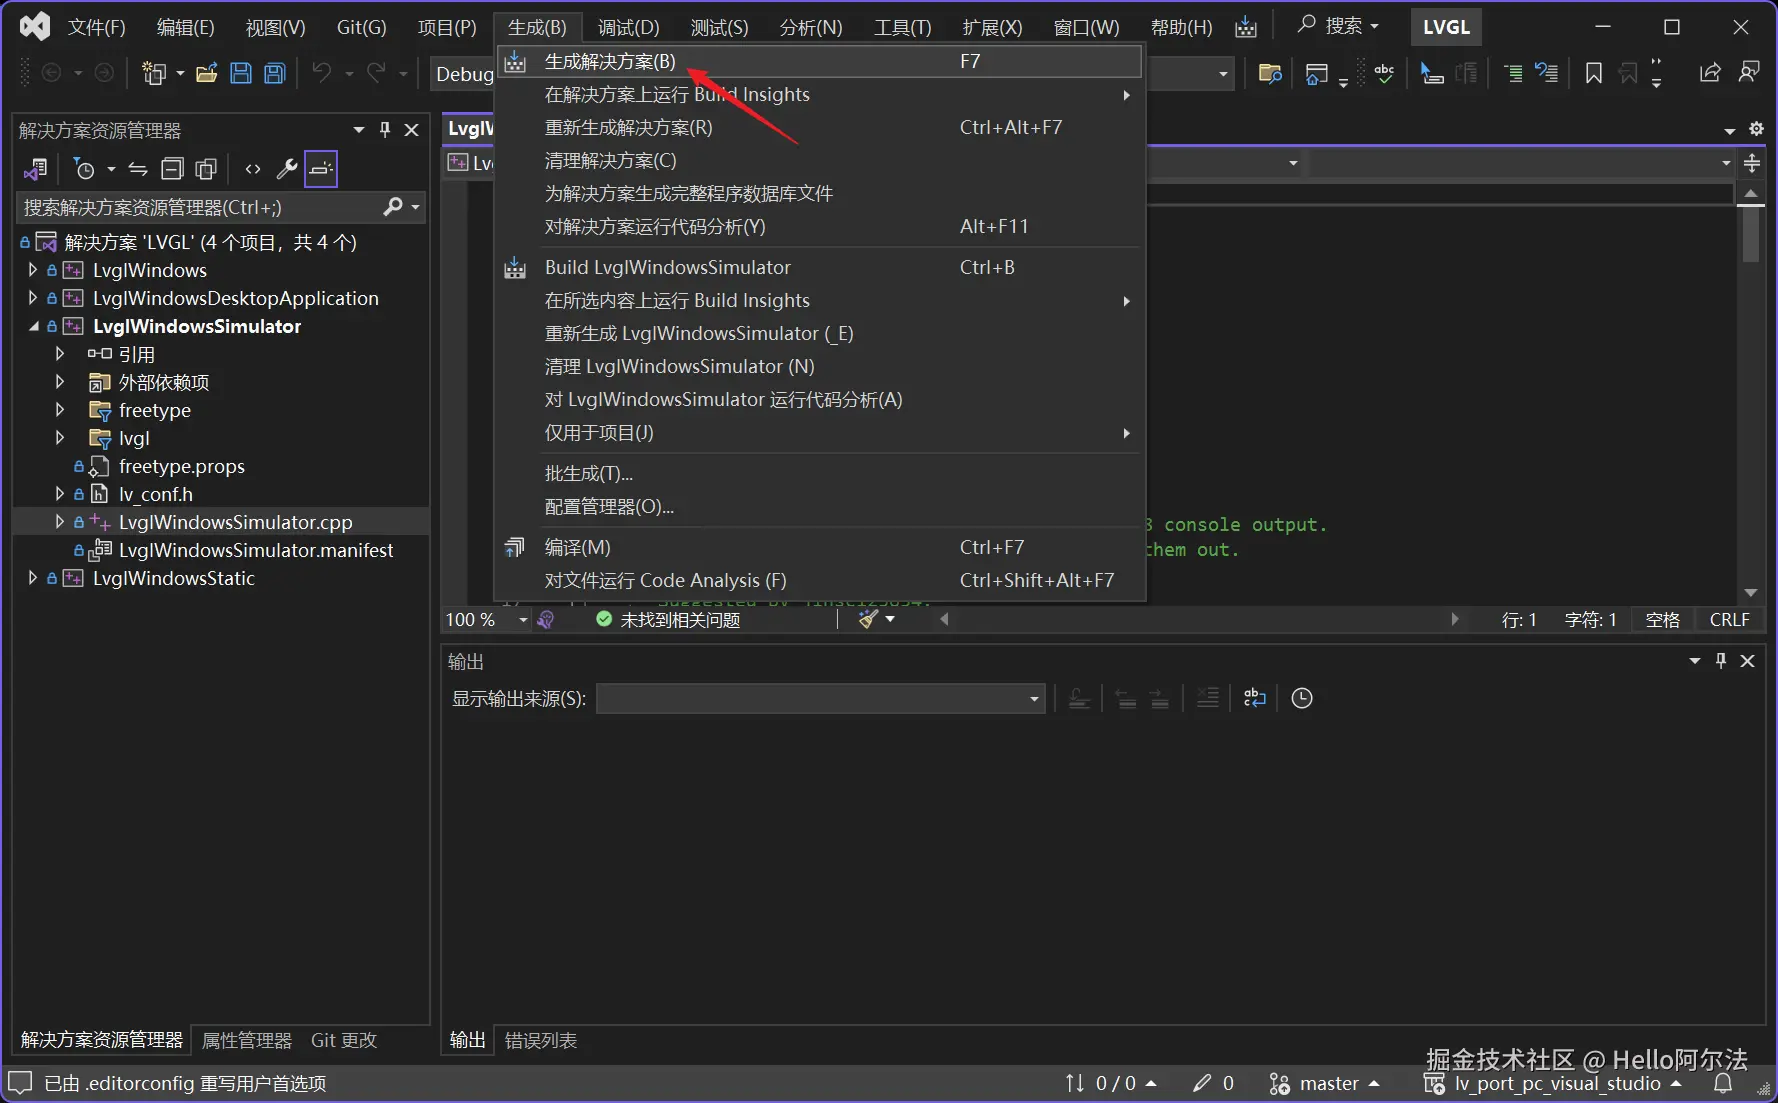Open the Debug configuration dropdown
Viewport: 1778px width, 1103px height.
(464, 74)
